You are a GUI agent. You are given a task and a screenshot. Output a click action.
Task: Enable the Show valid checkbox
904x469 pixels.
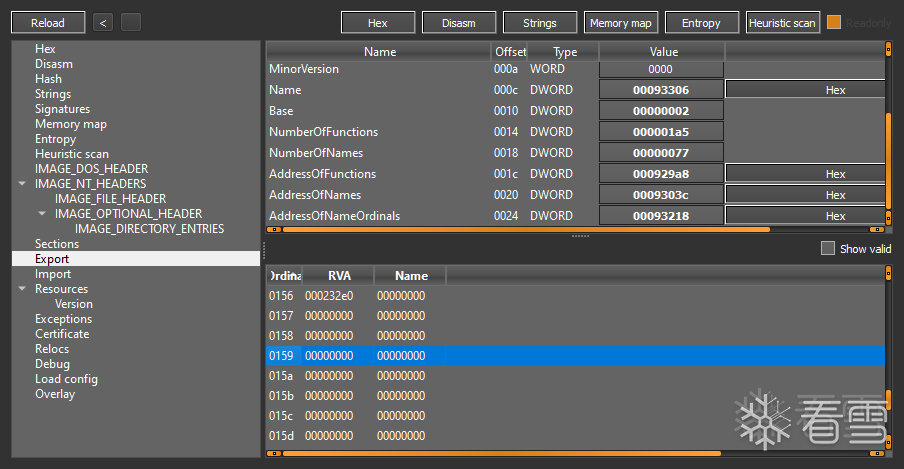pyautogui.click(x=828, y=249)
